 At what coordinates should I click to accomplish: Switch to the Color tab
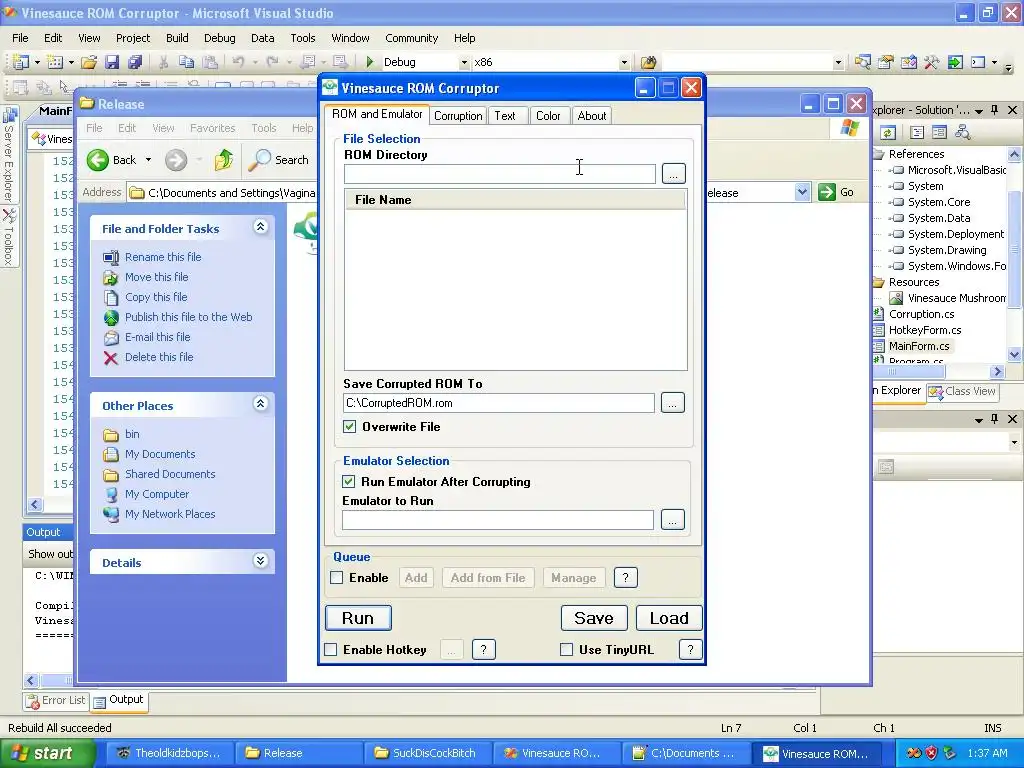(x=548, y=116)
